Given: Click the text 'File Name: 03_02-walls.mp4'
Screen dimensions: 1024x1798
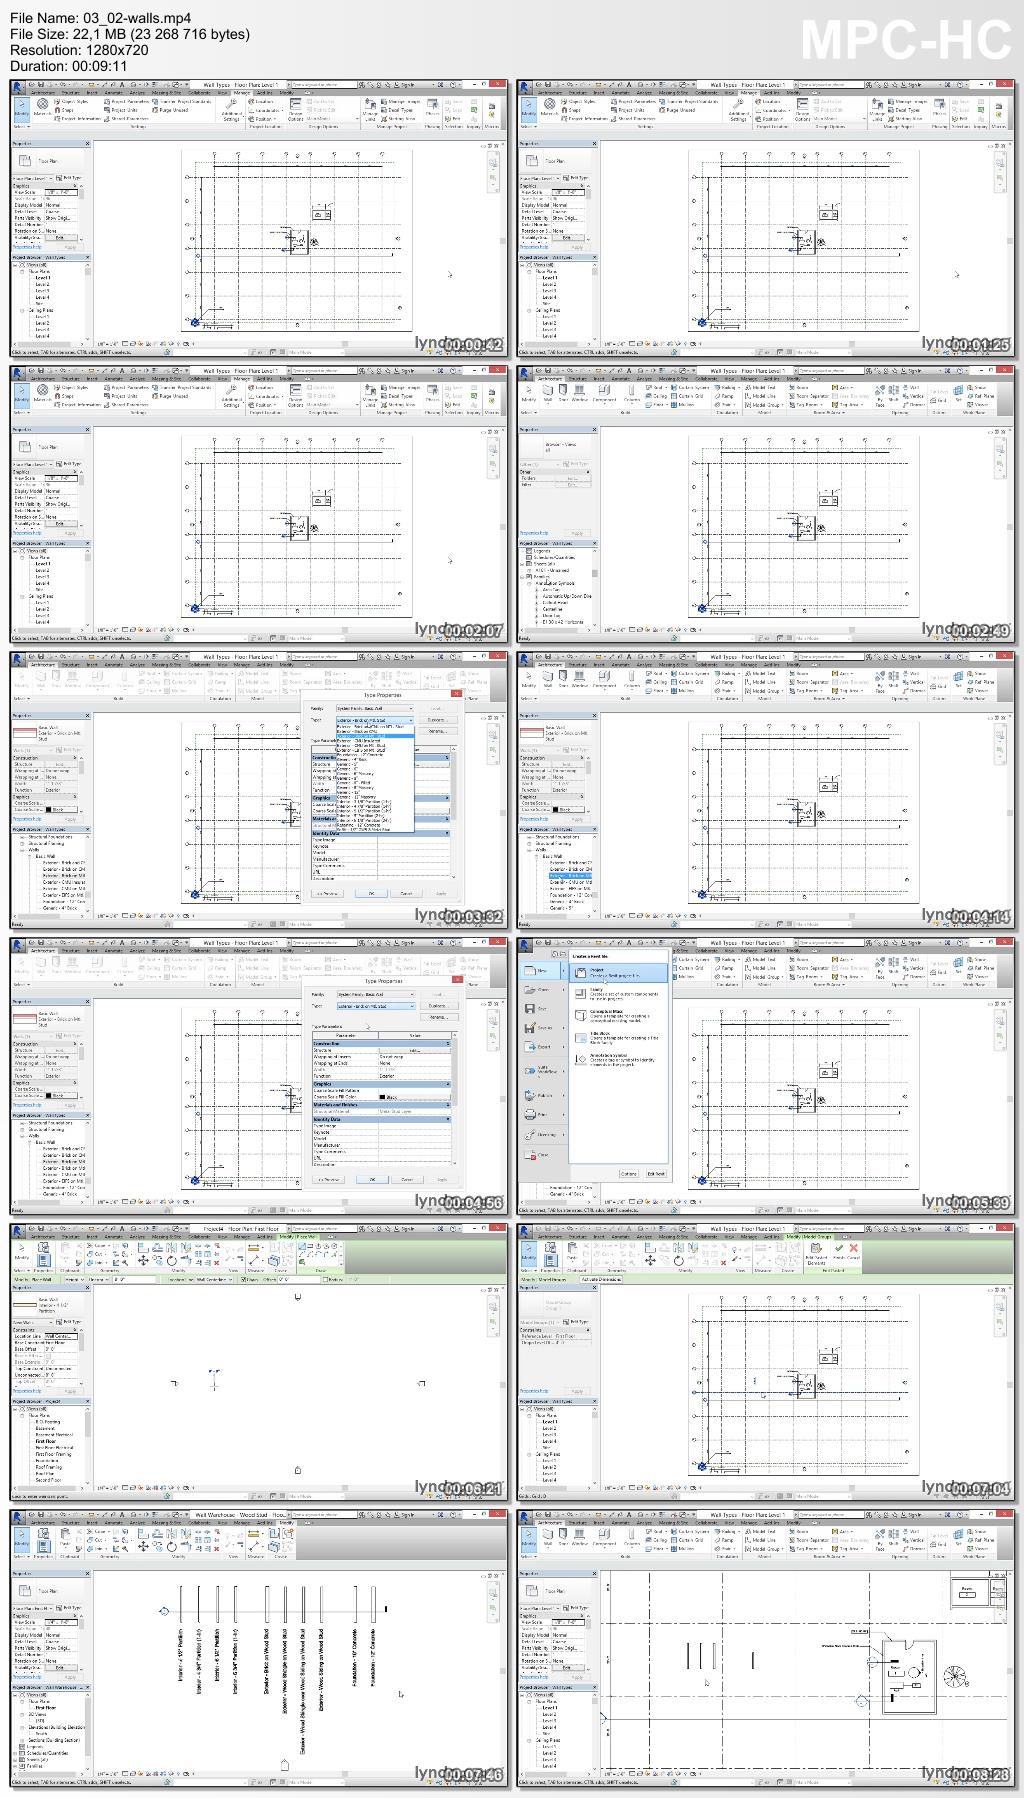Looking at the screenshot, I should click(x=100, y=18).
